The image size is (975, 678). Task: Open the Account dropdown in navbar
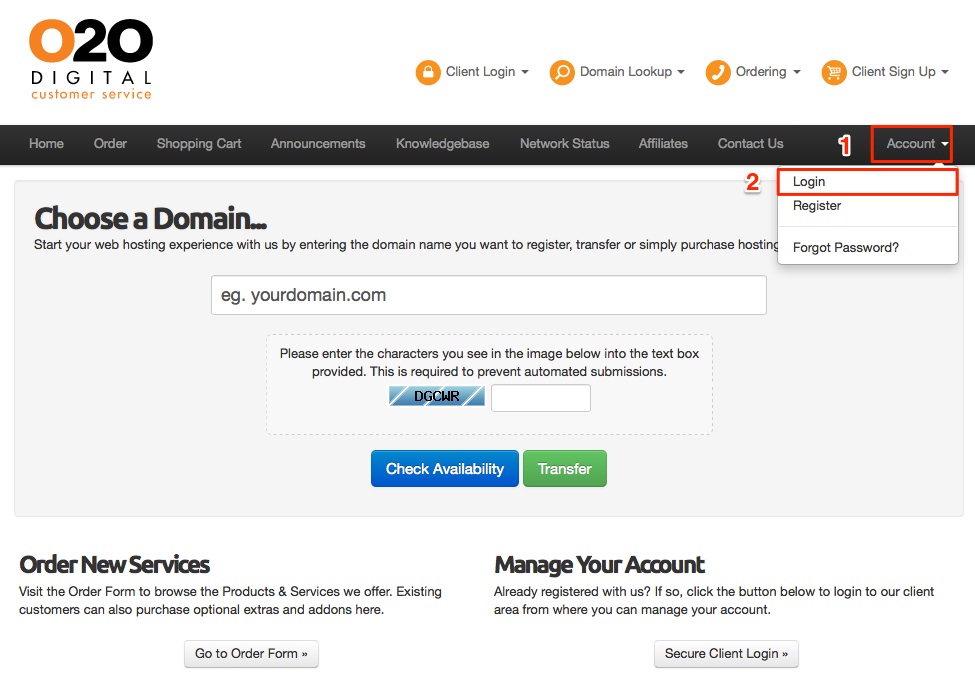point(916,144)
